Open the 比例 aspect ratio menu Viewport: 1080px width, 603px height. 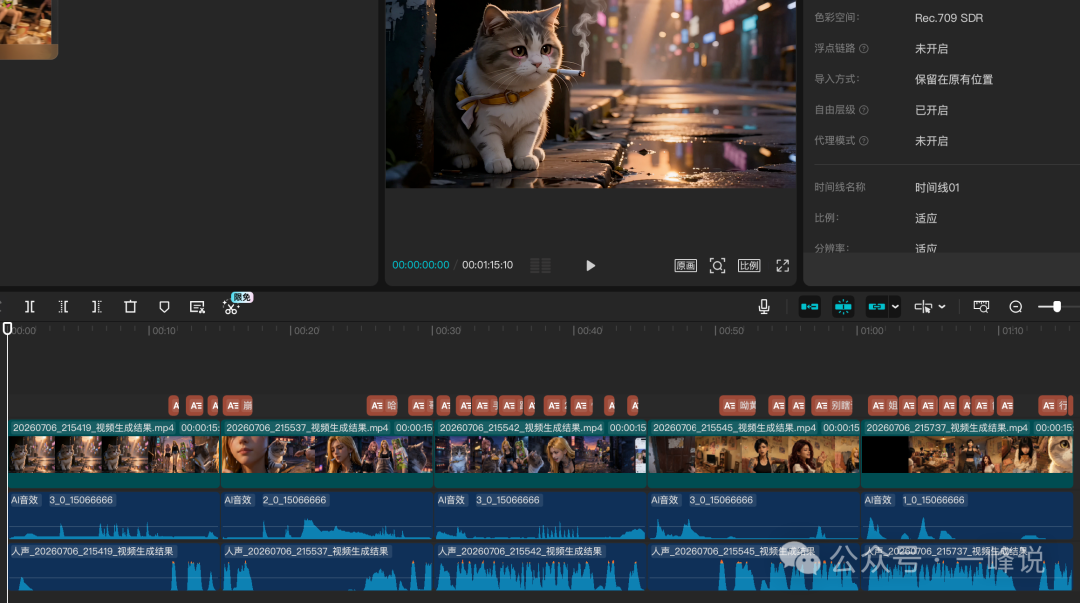tap(749, 265)
